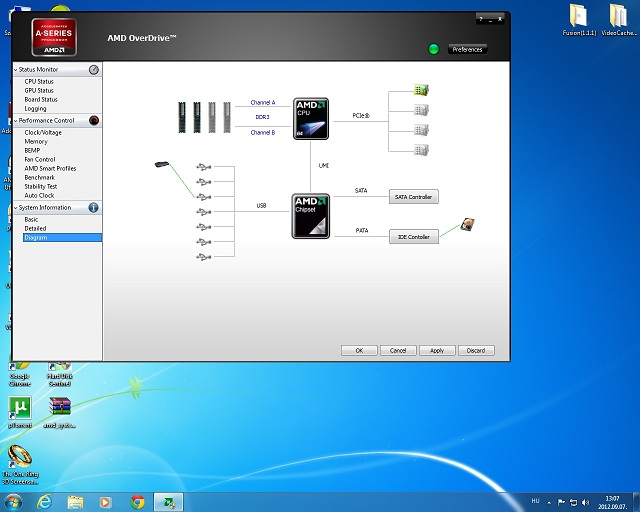
Task: Open the uTorrent desktop shortcut
Action: (x=20, y=412)
